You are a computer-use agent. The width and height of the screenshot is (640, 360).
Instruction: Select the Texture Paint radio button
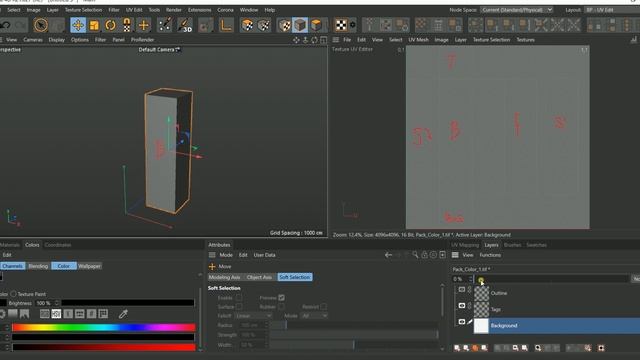pos(13,294)
